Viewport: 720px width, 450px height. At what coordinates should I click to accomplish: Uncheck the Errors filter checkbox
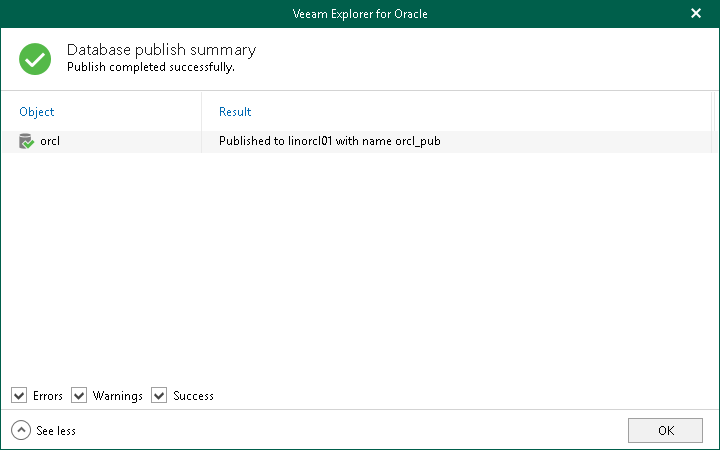[x=19, y=396]
